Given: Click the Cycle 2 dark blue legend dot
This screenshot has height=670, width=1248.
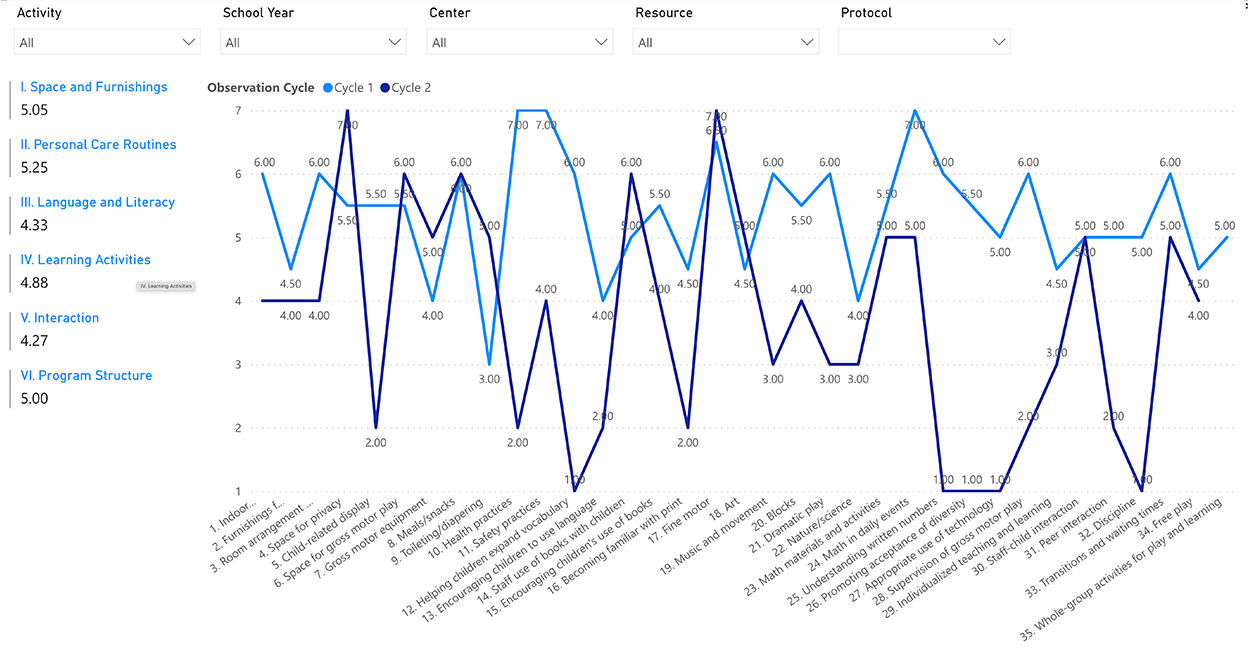Looking at the screenshot, I should point(385,88).
